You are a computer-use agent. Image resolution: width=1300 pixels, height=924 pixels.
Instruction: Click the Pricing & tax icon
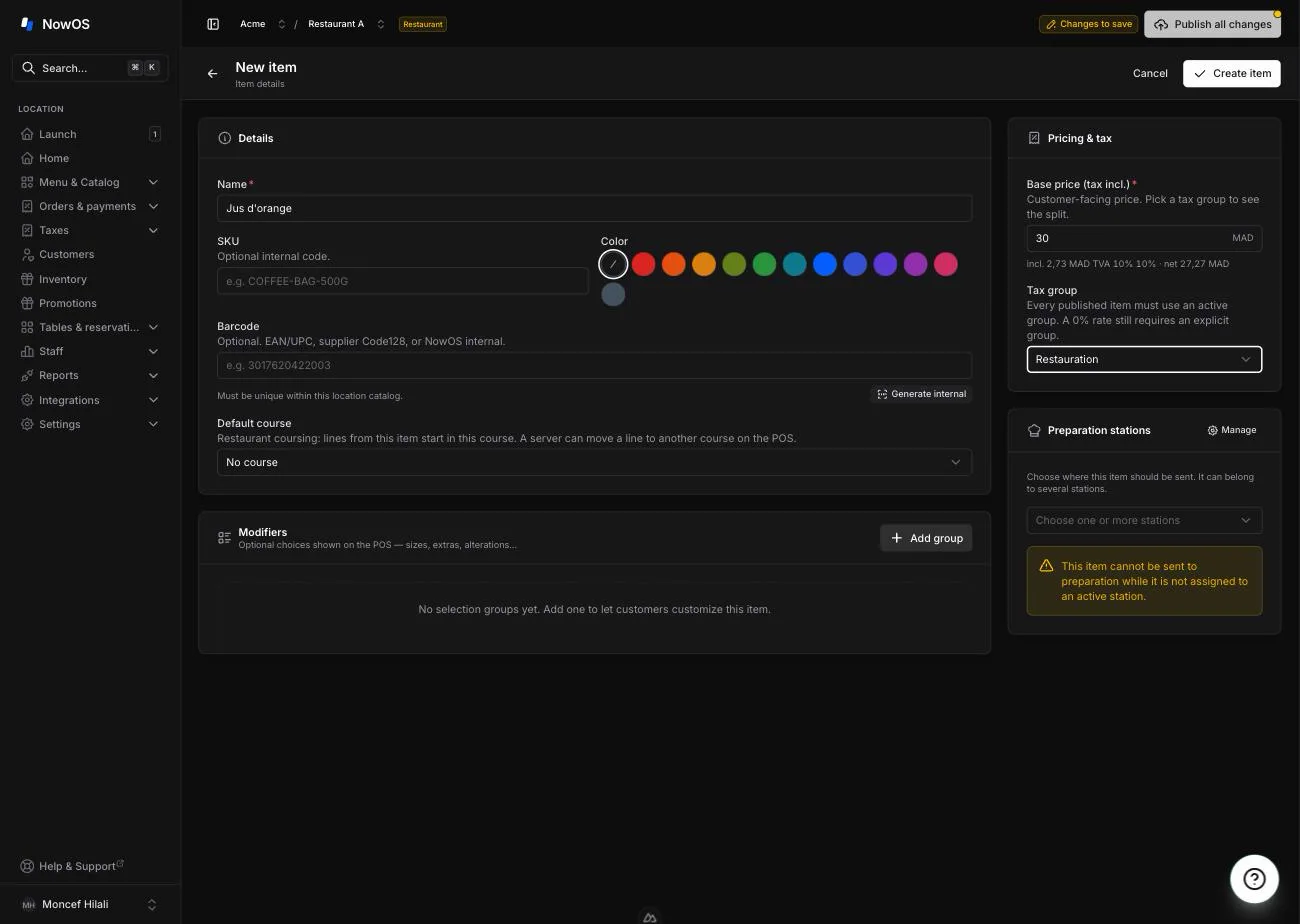(x=1034, y=138)
